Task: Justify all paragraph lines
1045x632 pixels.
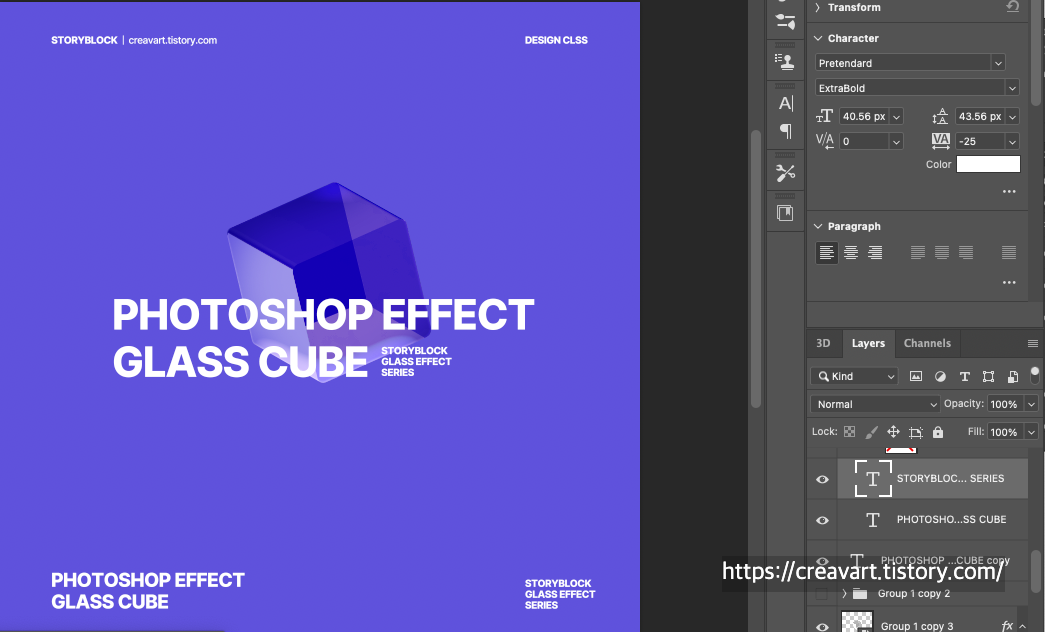Action: [1009, 252]
